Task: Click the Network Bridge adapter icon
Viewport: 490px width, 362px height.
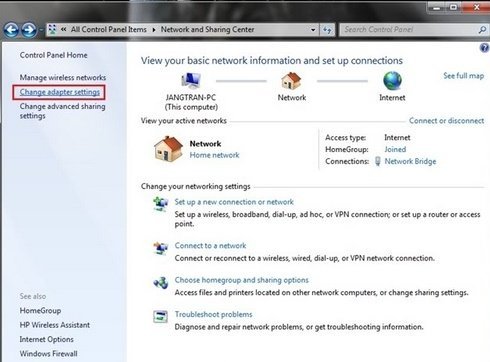Action: pyautogui.click(x=378, y=161)
